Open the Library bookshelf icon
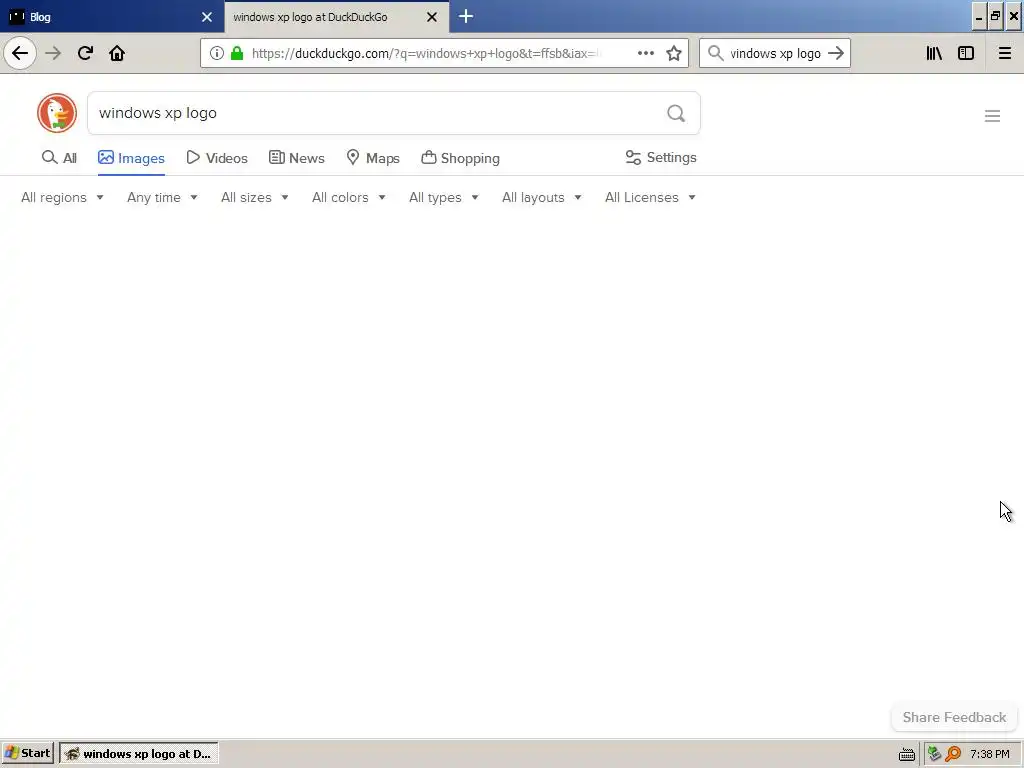This screenshot has width=1024, height=768. (x=934, y=54)
